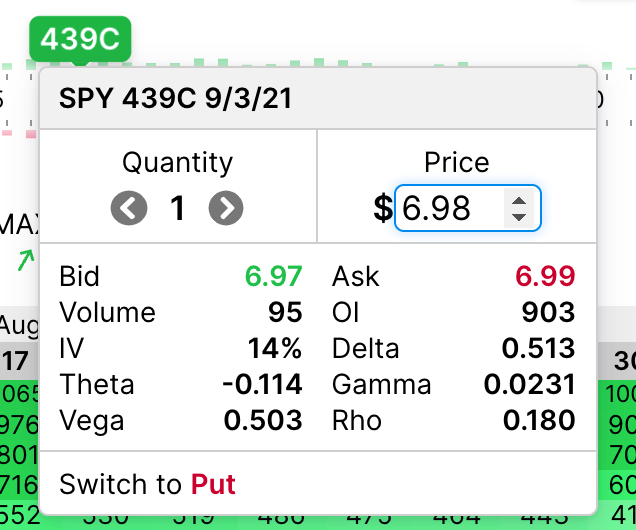Viewport: 636px width, 530px height.
Task: Decrease quantity with the left arrow
Action: (x=129, y=208)
